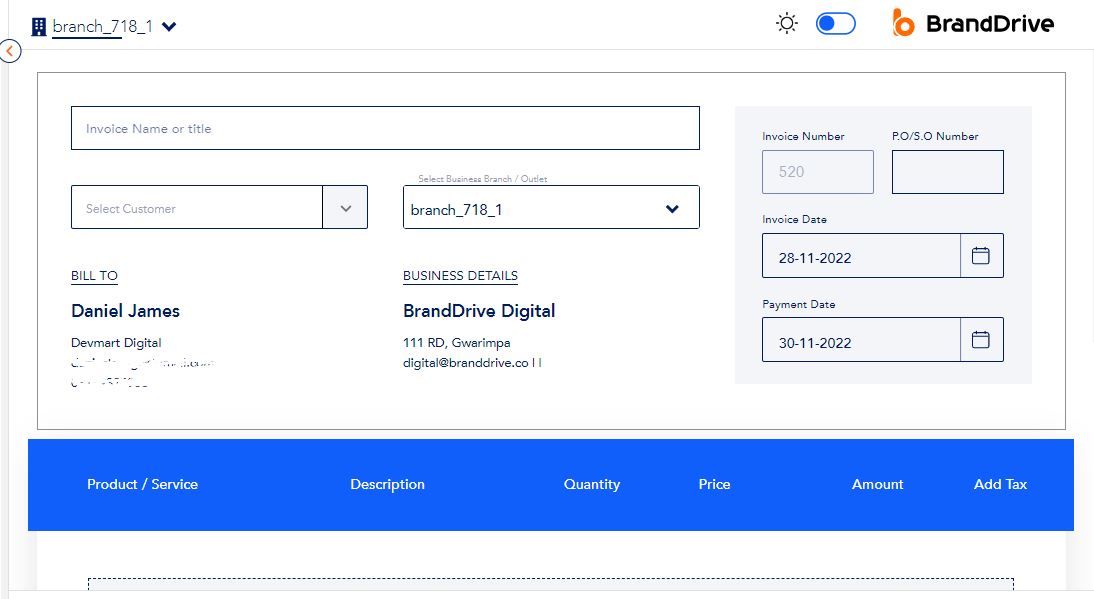Focus the Invoice Name or title field

click(x=385, y=128)
